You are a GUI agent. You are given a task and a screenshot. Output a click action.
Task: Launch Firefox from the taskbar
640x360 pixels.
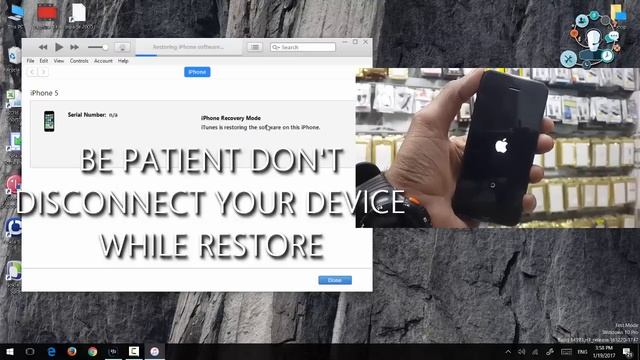72,351
